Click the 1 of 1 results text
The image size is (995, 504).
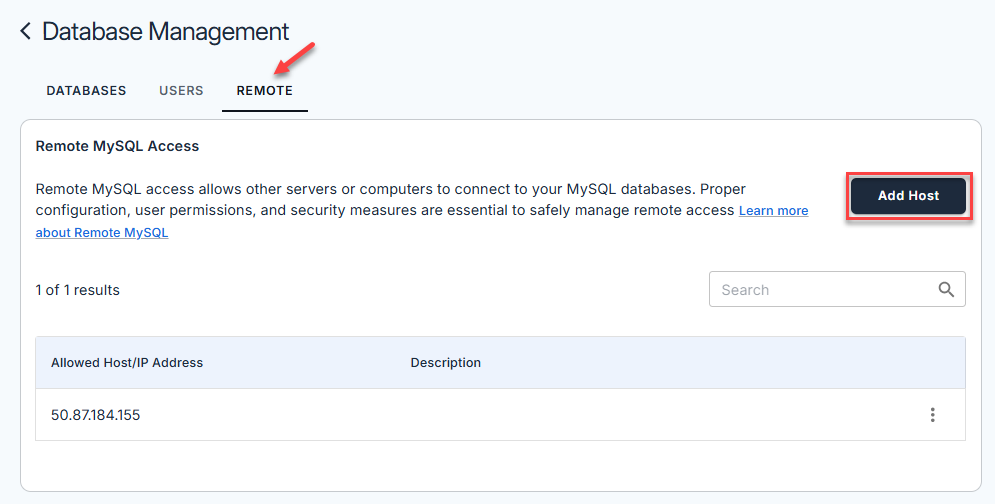tap(77, 290)
